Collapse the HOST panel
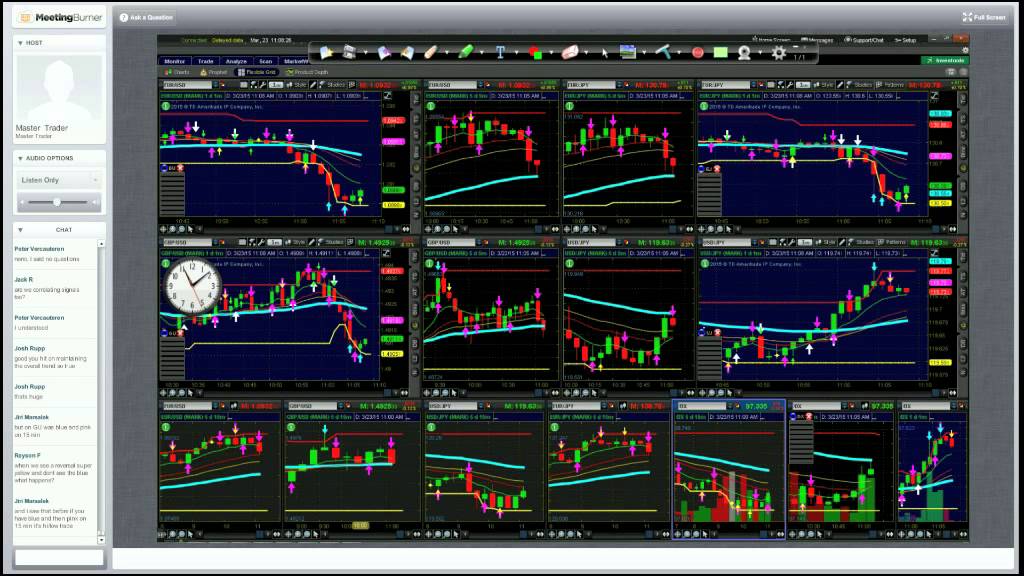The image size is (1024, 576). coord(20,43)
